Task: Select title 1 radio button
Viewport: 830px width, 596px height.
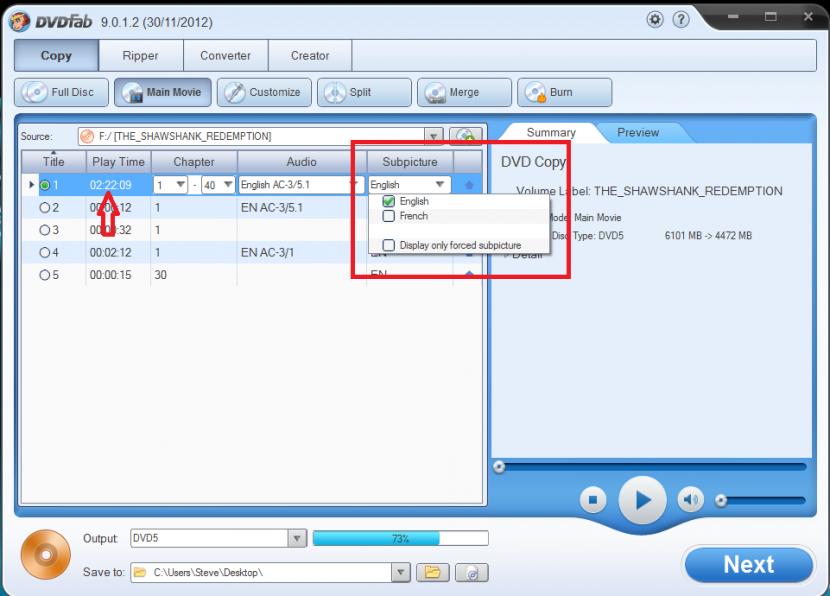Action: click(45, 185)
